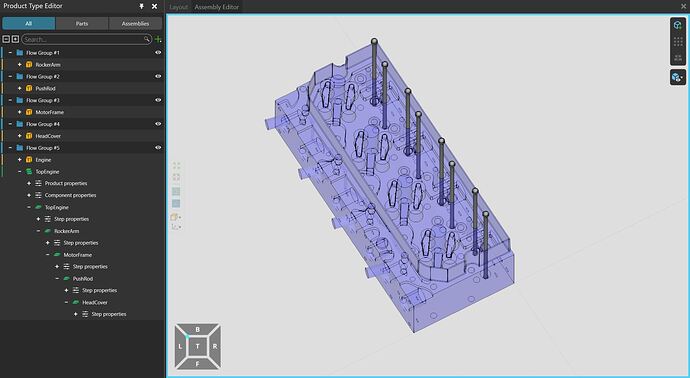
Task: Pin the Product Type Editor panel
Action: click(141, 6)
